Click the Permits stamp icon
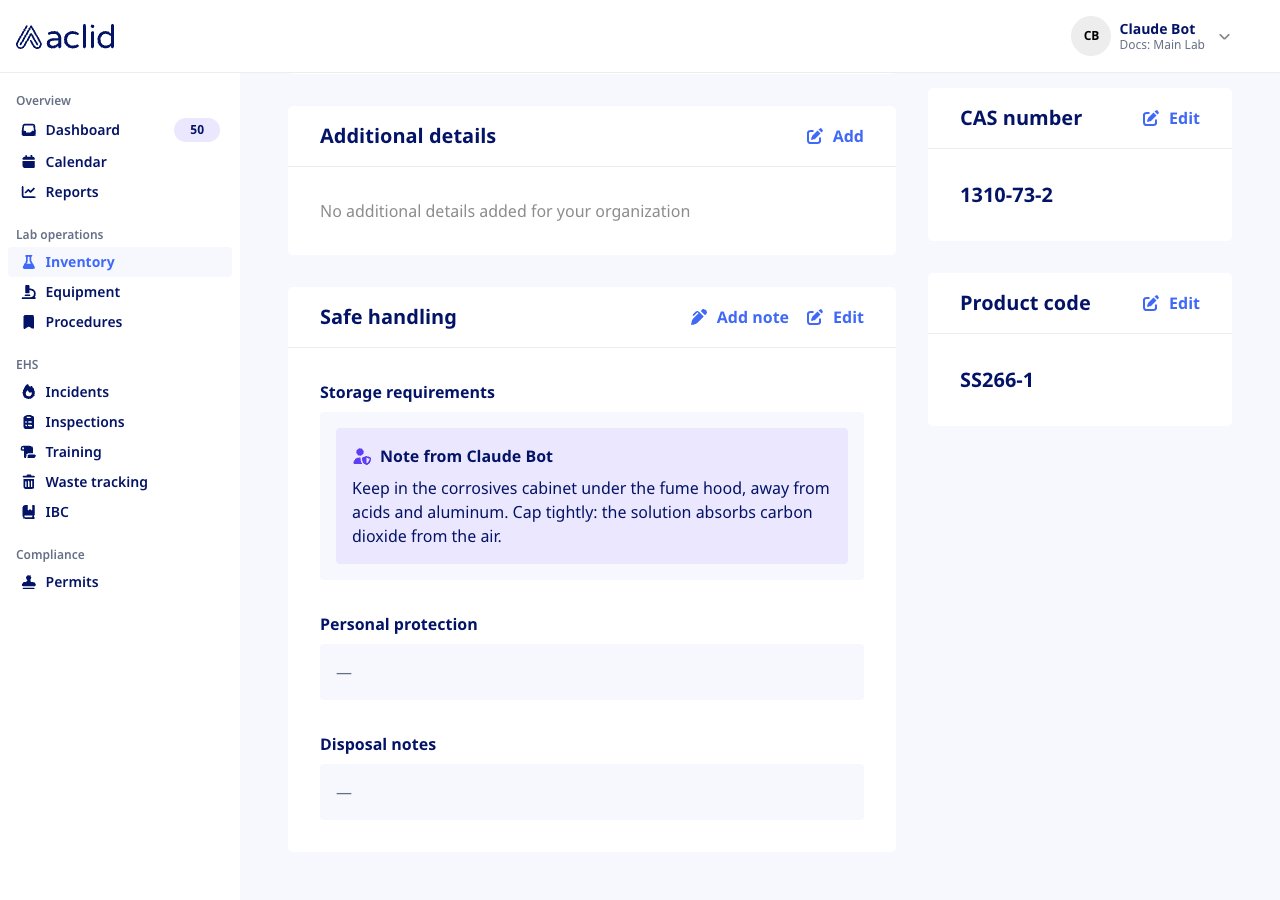The width and height of the screenshot is (1280, 900). 29,582
